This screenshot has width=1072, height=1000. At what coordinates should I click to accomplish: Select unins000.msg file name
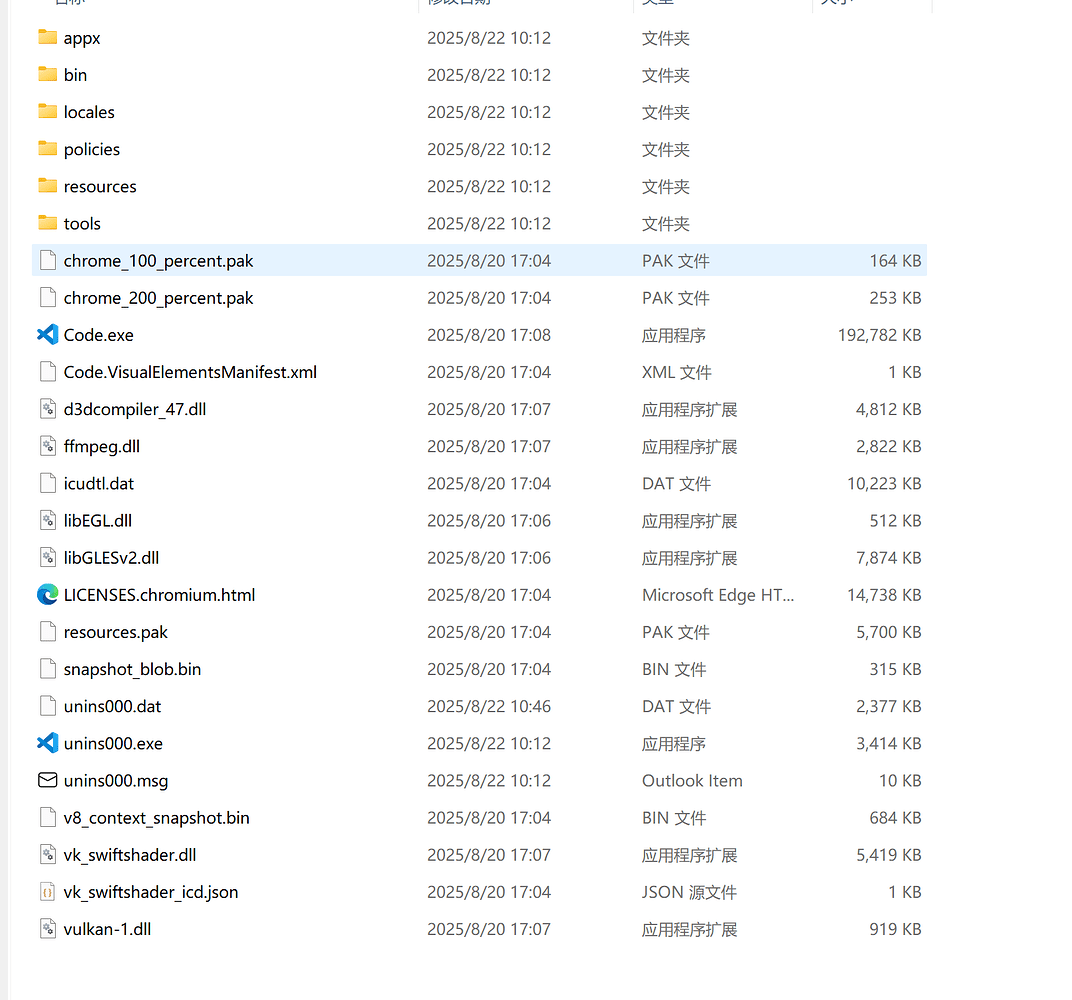[116, 781]
